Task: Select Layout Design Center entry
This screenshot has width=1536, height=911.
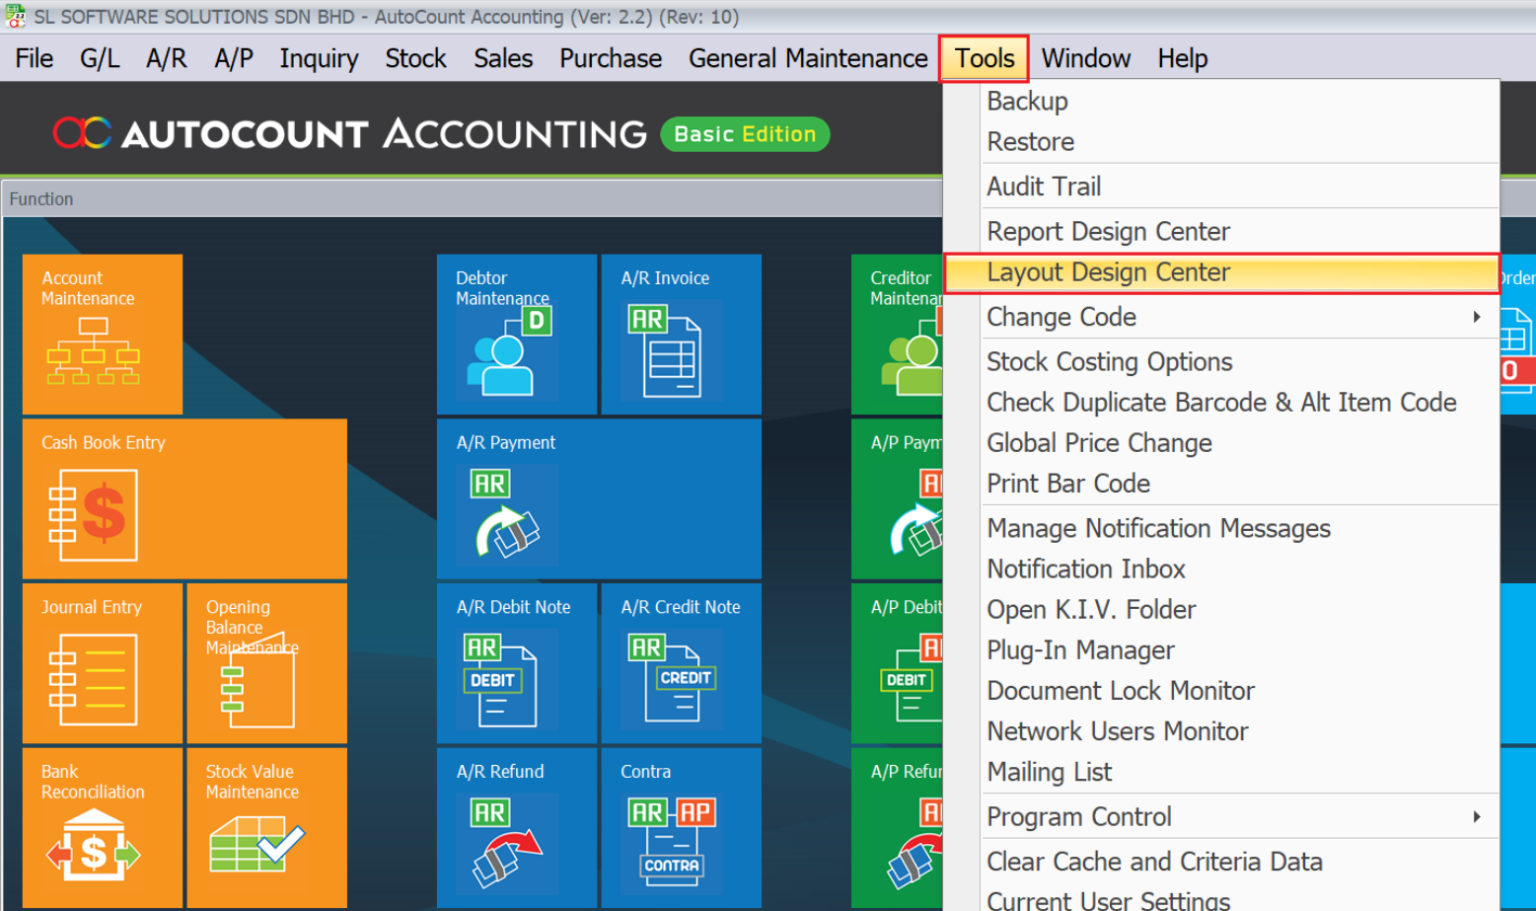Action: [x=1221, y=273]
